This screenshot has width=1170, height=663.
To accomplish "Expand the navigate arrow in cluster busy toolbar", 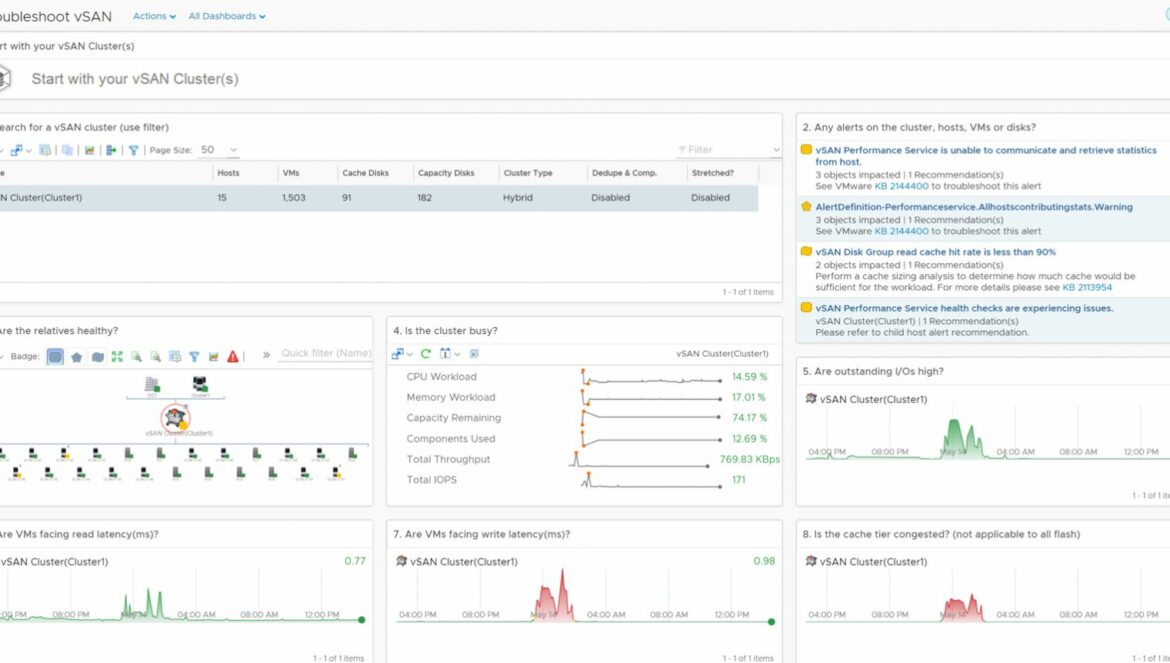I will tap(410, 355).
